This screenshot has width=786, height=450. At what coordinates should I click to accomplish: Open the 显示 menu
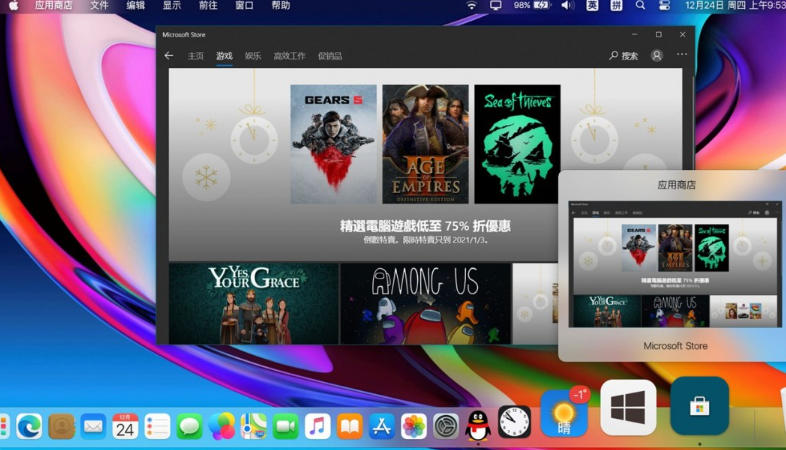[172, 6]
